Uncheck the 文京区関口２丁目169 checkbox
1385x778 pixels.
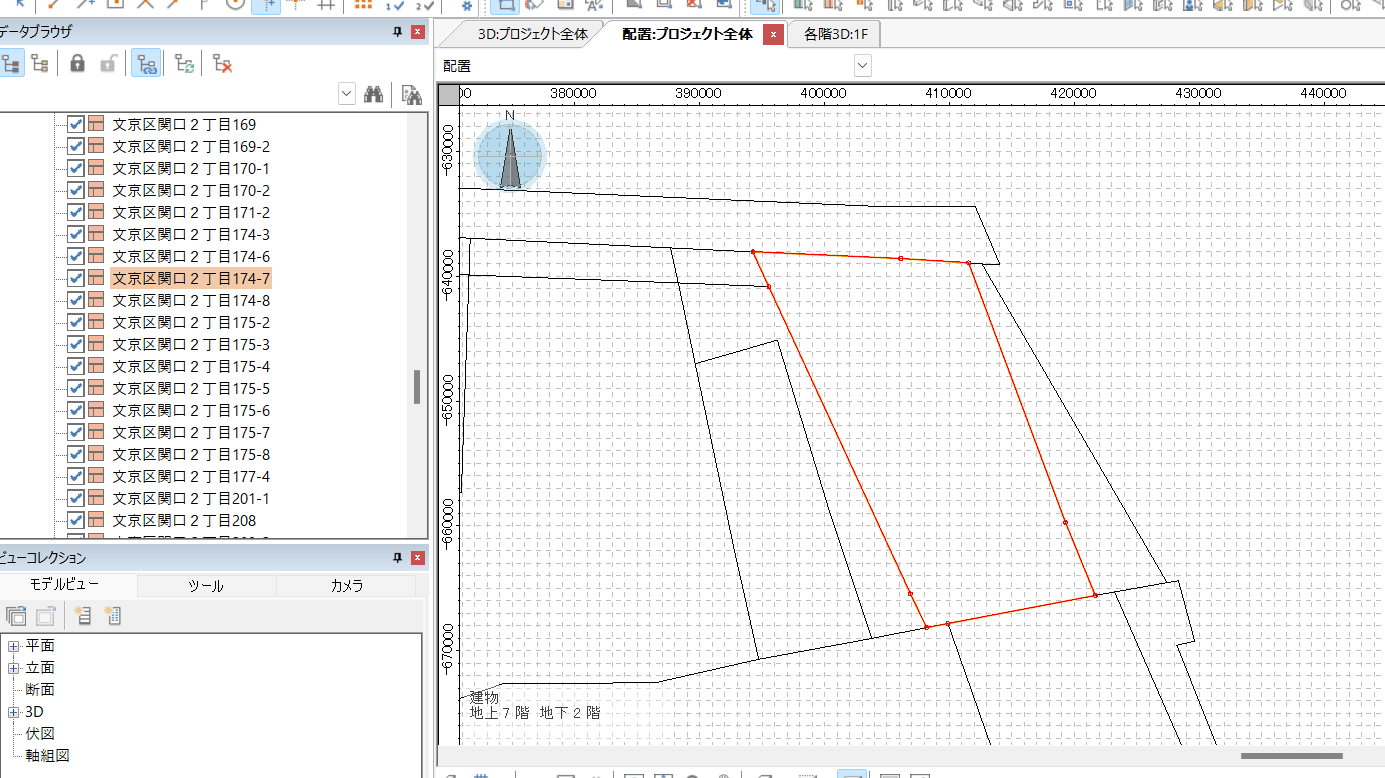tap(75, 125)
